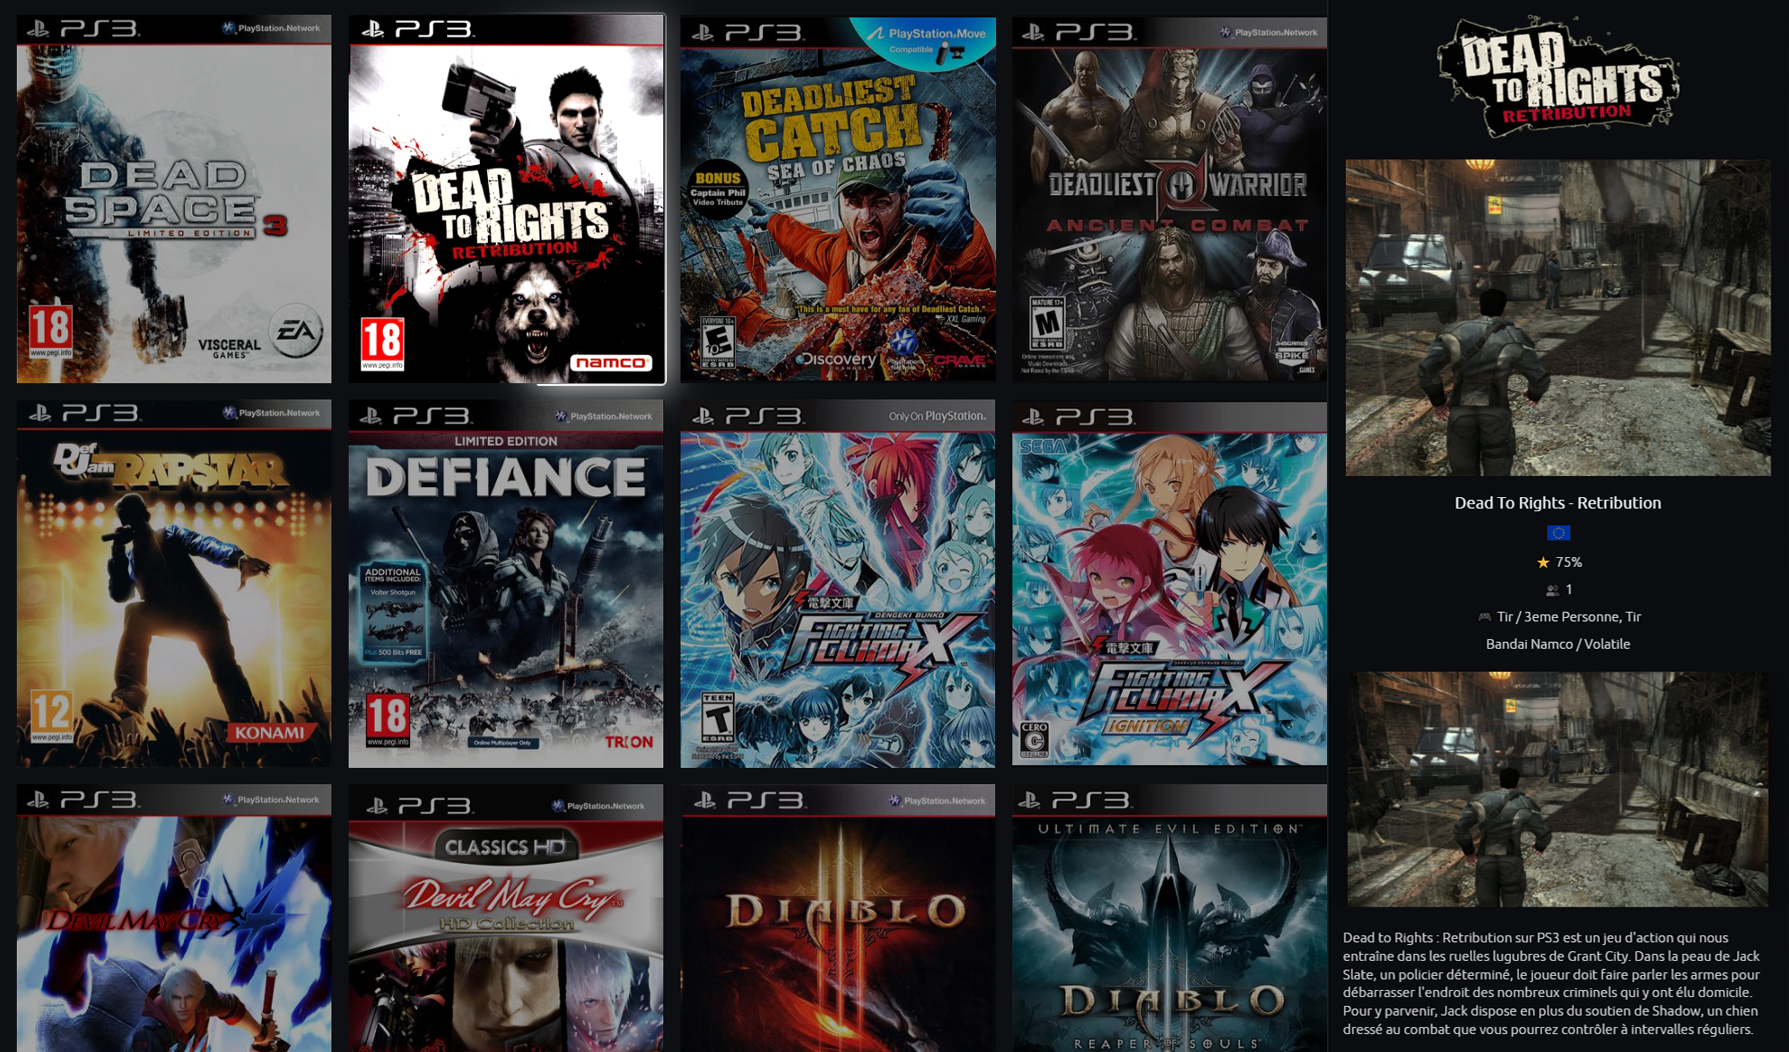Click the players count icon
This screenshot has height=1052, width=1789.
pos(1552,590)
